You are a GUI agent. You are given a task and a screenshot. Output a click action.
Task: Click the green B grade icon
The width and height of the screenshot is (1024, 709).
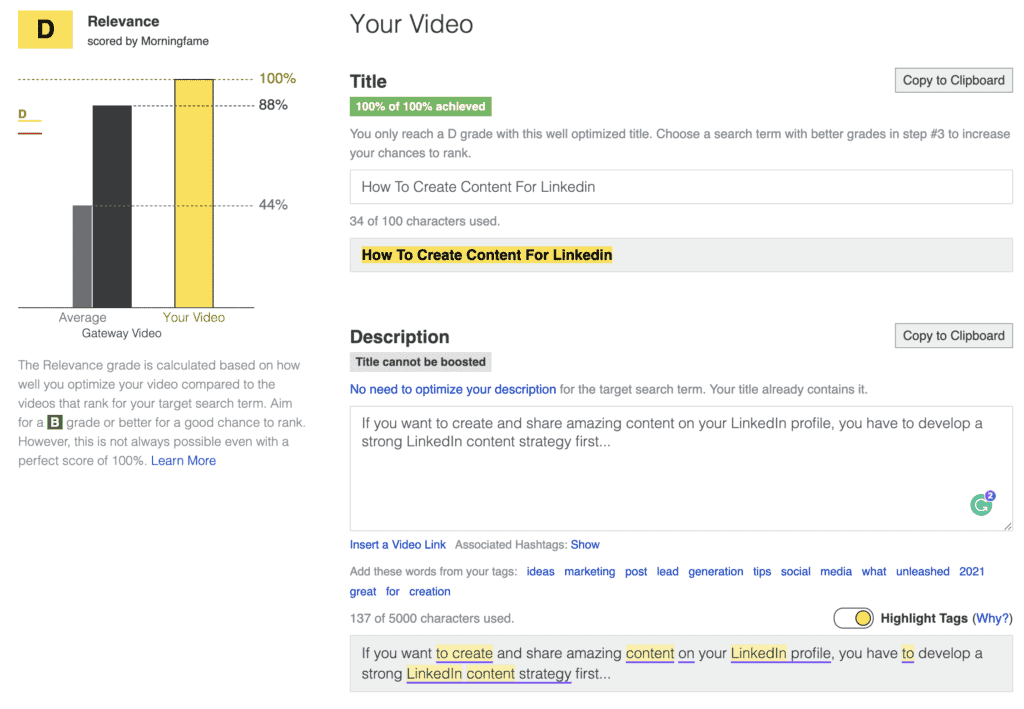pyautogui.click(x=55, y=423)
